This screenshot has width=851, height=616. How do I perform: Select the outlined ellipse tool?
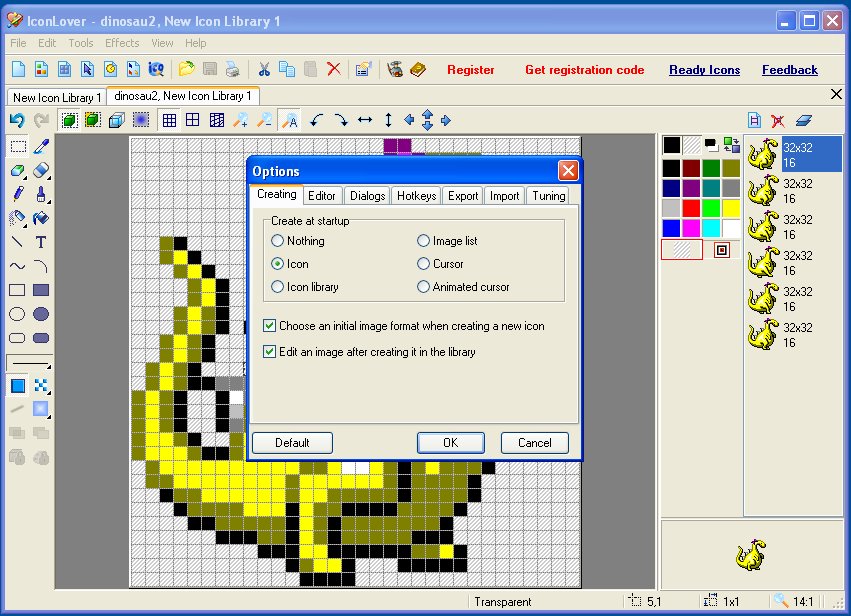[x=18, y=314]
